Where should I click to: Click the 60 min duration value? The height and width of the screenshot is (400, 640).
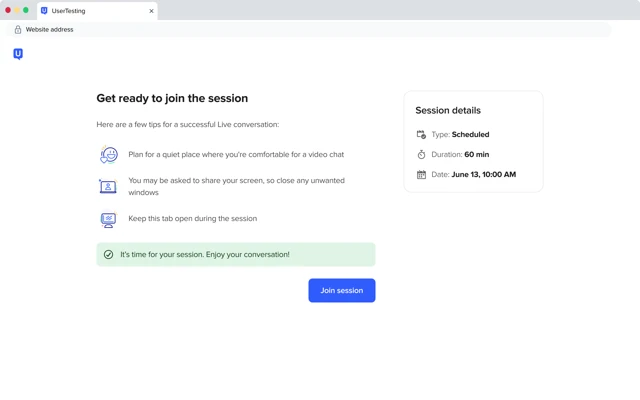pos(477,155)
